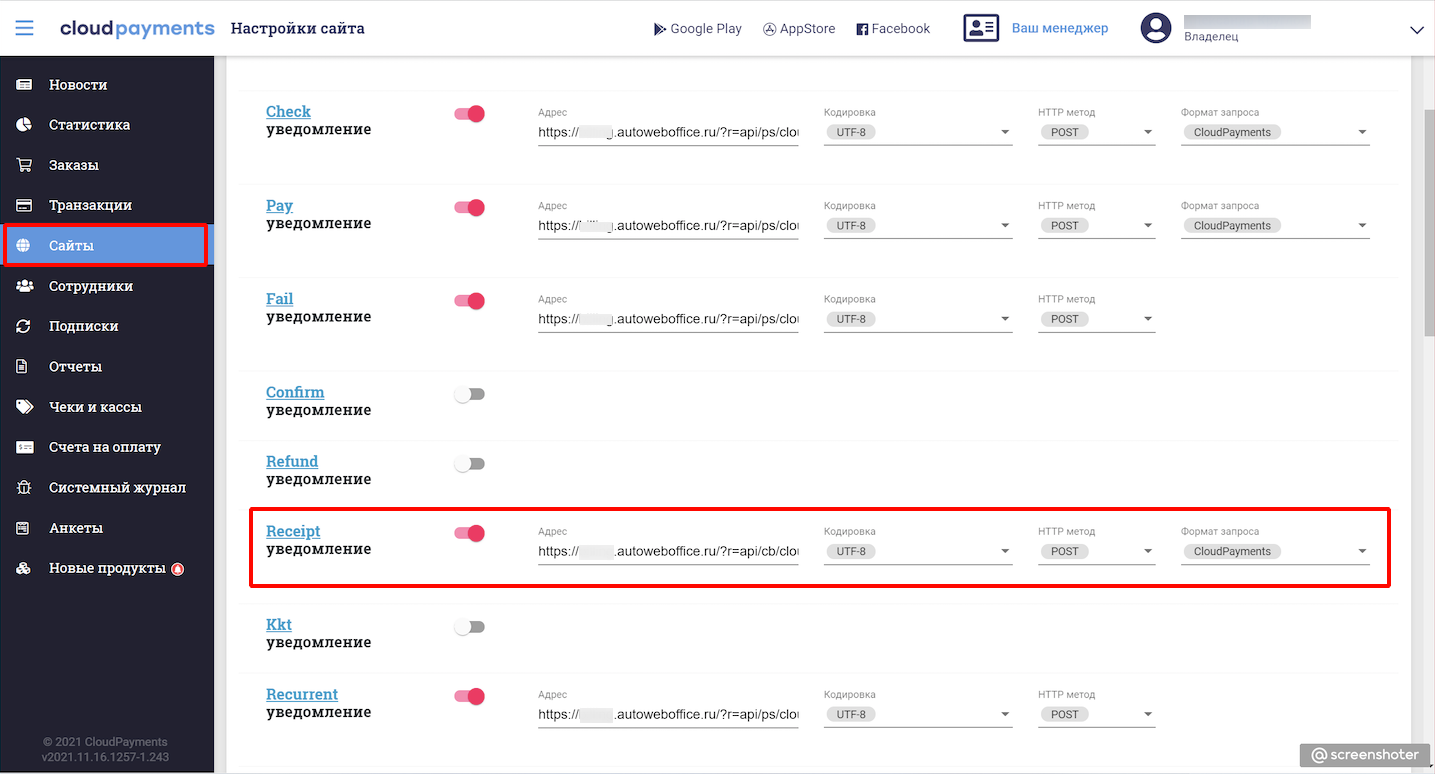Click the user profile avatar icon
Viewport: 1435px width, 774px height.
1156,28
